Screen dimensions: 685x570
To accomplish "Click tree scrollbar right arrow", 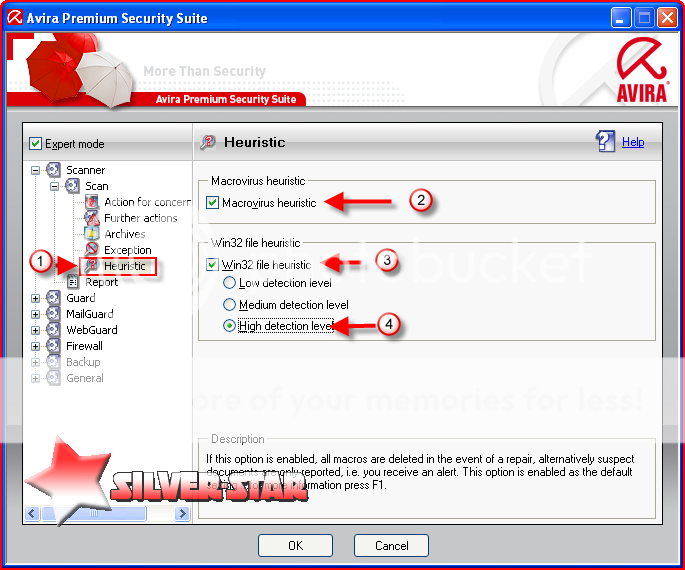I will tap(183, 513).
